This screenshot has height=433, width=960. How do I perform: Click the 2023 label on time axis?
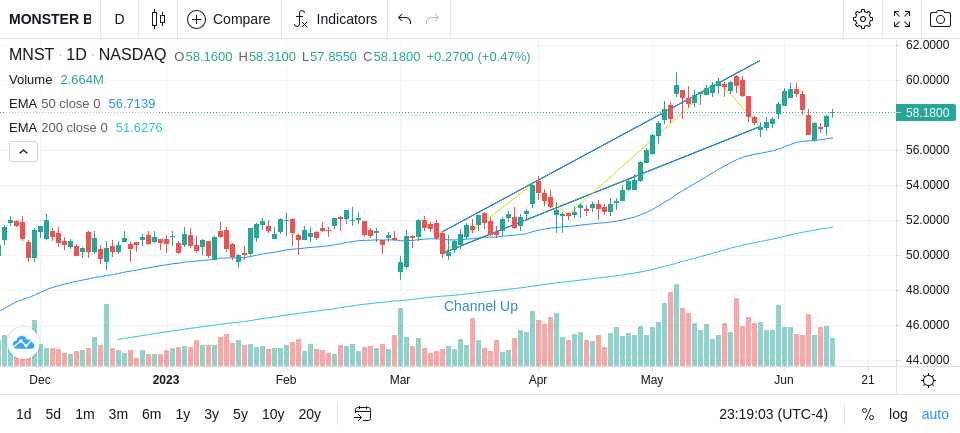coord(166,380)
